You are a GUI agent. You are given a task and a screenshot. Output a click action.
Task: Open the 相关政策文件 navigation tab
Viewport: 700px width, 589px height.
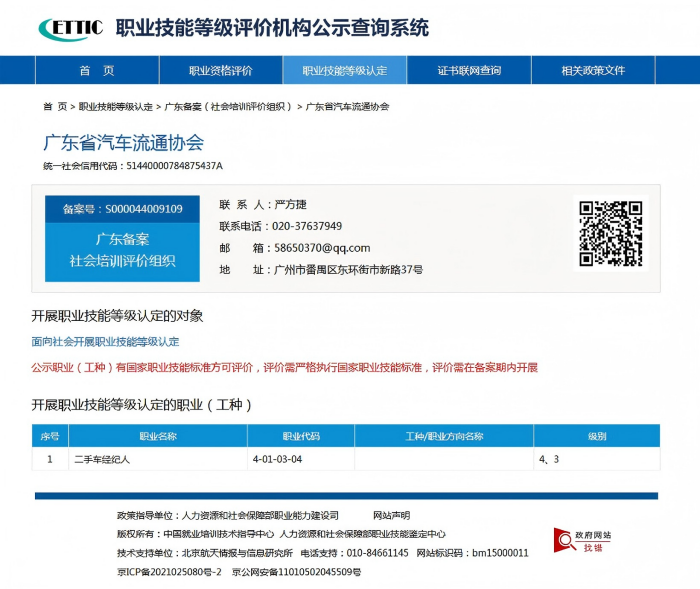(x=593, y=70)
